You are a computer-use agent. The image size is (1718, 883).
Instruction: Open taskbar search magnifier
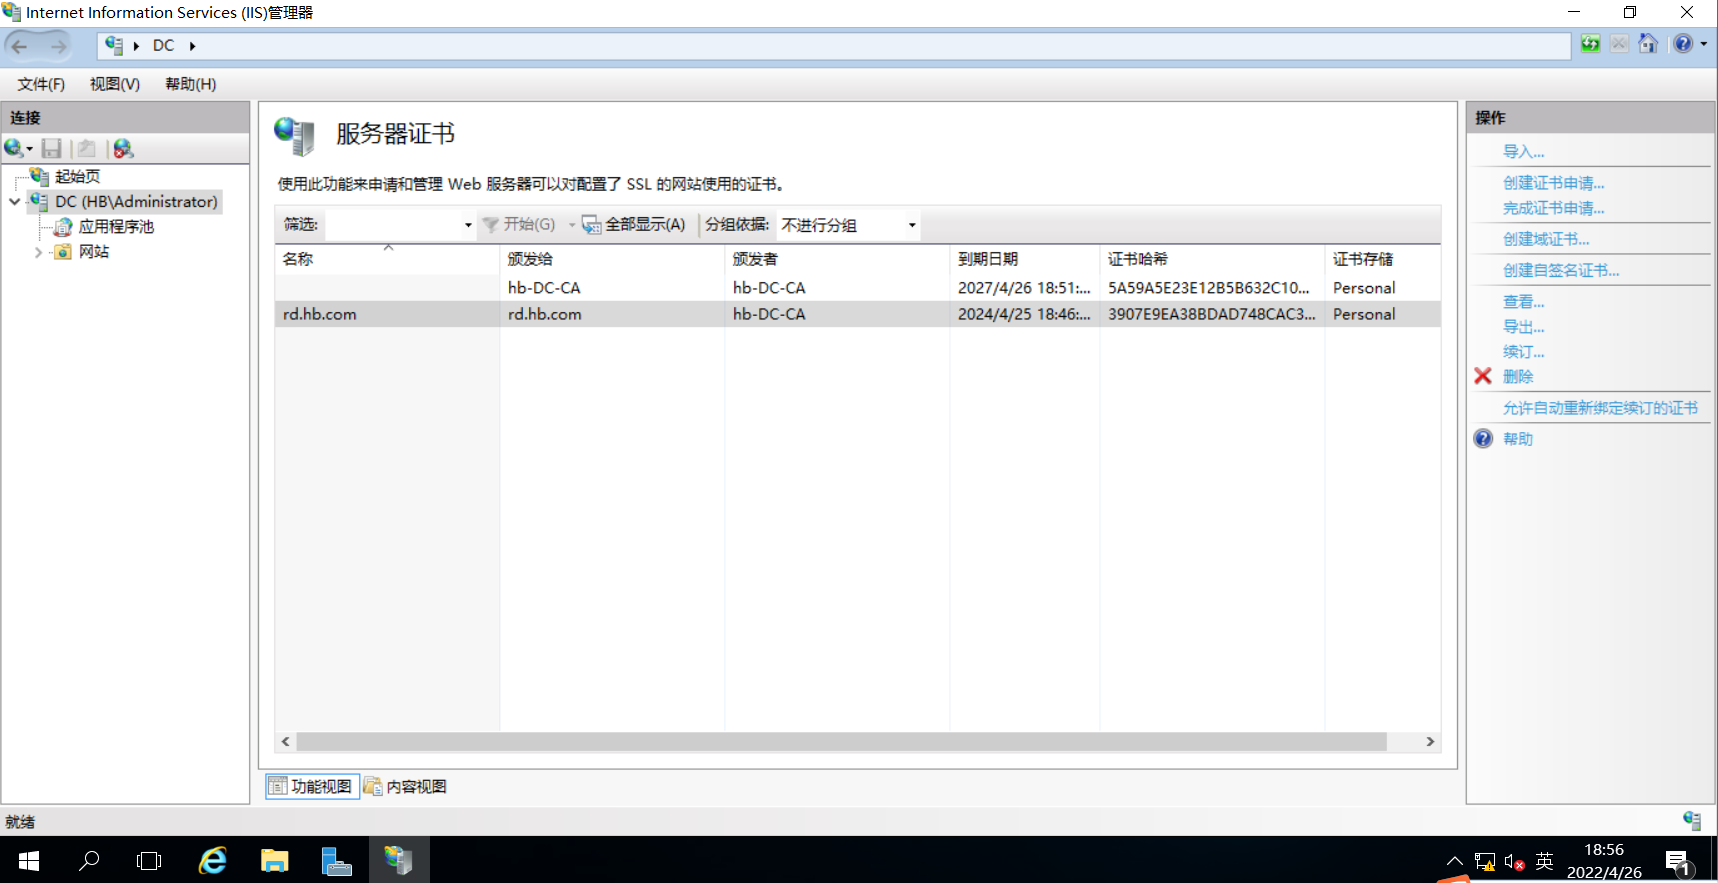89,860
